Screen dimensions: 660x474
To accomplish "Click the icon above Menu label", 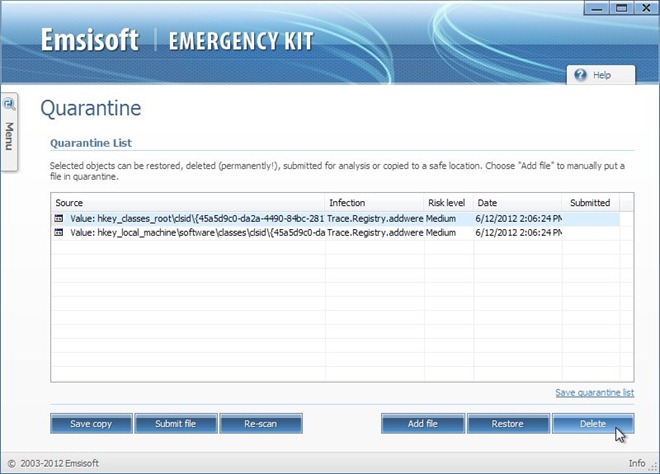I will 9,104.
